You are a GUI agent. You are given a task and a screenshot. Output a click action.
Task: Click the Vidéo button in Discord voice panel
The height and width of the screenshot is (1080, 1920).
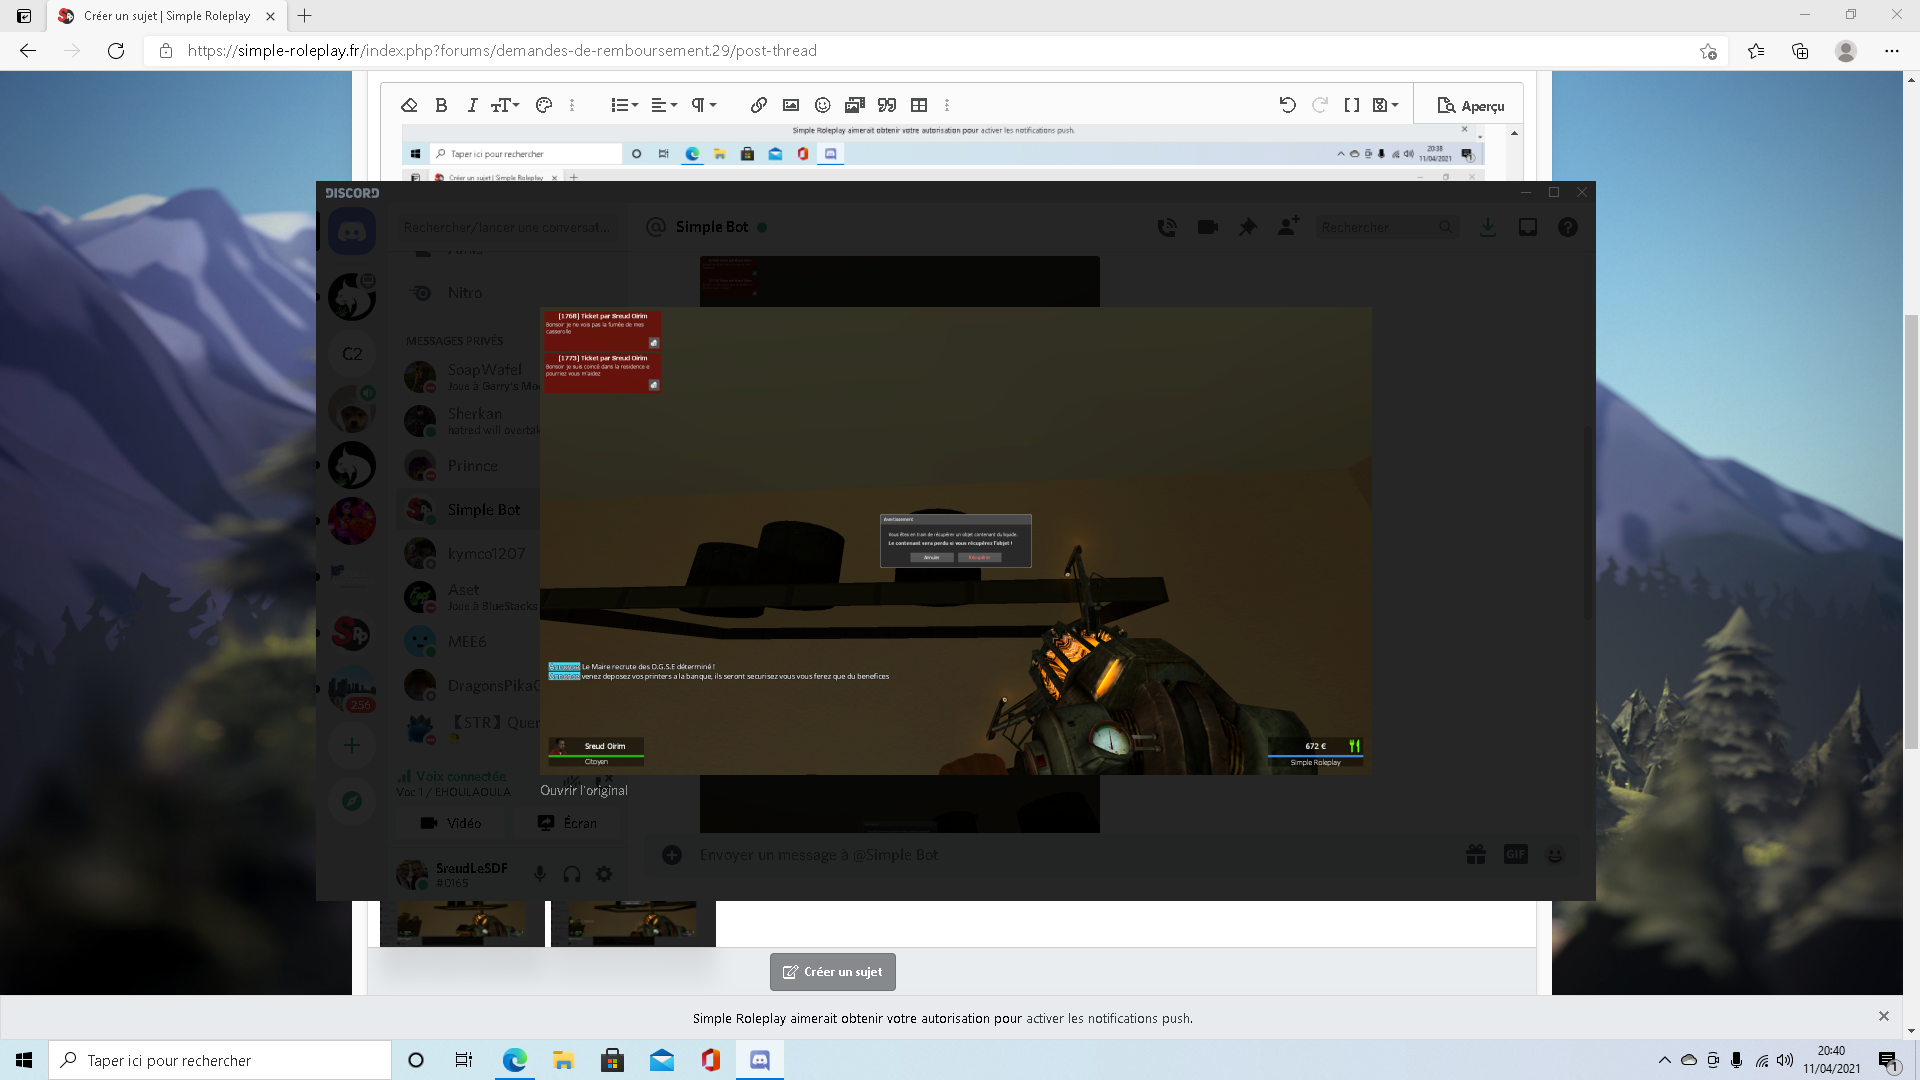pyautogui.click(x=452, y=823)
